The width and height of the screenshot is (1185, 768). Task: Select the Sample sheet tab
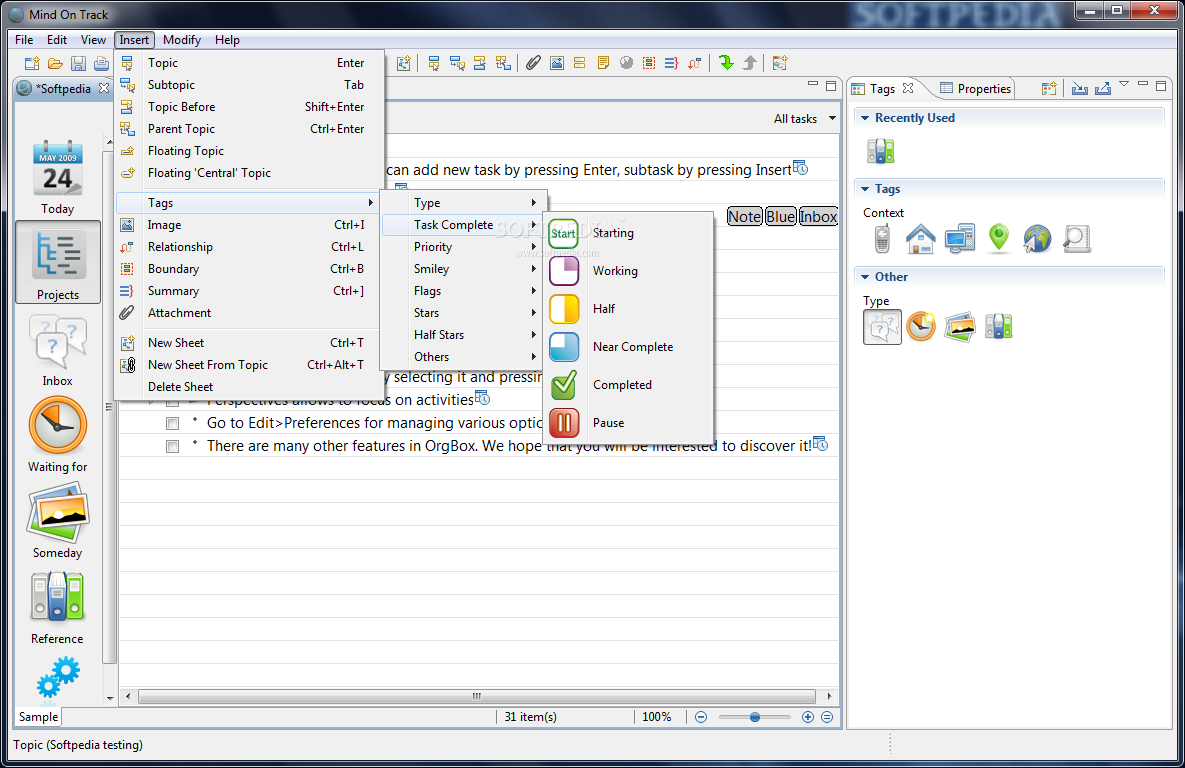click(x=39, y=717)
